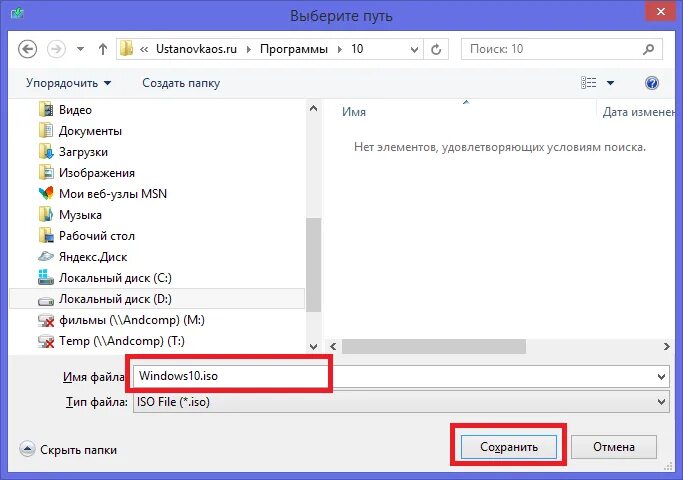Click horizontal scrollbar right arrow
This screenshot has width=683, height=480.
(x=666, y=347)
